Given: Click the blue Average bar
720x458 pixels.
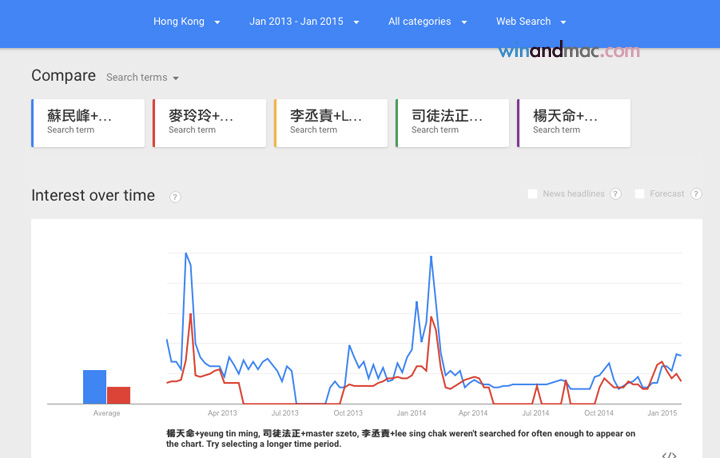Looking at the screenshot, I should click(94, 387).
